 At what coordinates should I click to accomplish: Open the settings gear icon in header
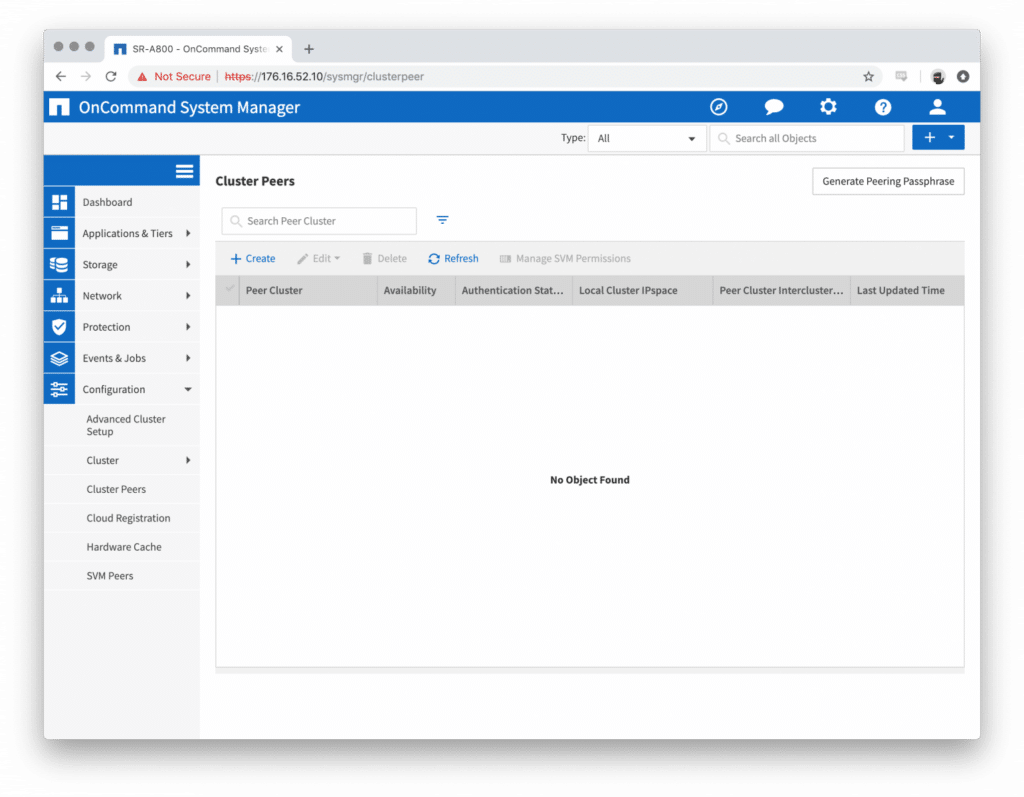(828, 107)
